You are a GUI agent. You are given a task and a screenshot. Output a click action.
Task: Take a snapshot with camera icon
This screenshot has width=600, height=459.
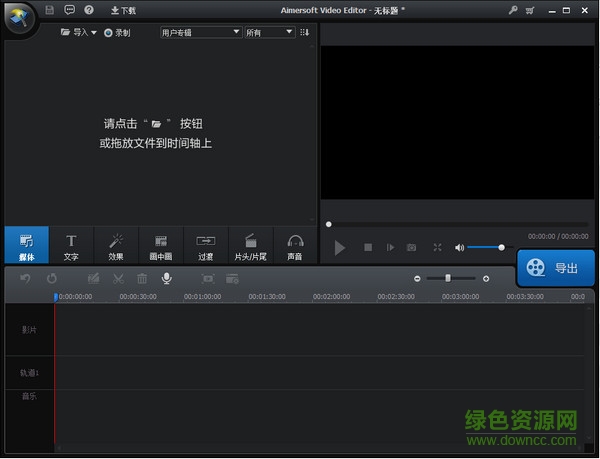pos(412,247)
